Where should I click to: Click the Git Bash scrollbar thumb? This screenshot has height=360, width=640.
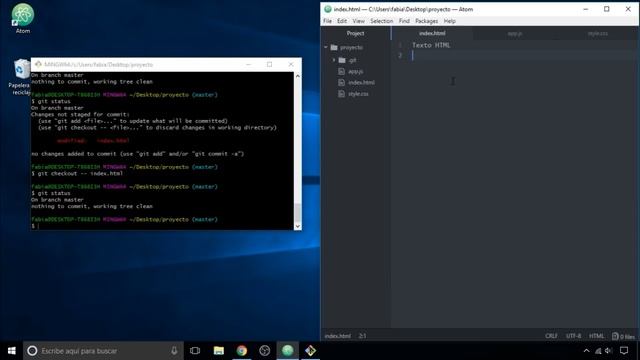298,213
